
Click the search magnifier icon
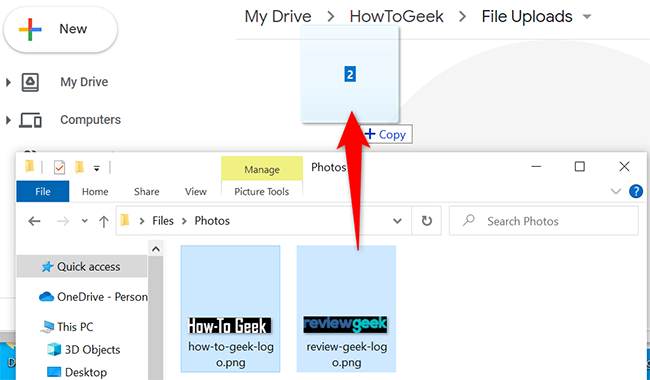tap(468, 220)
